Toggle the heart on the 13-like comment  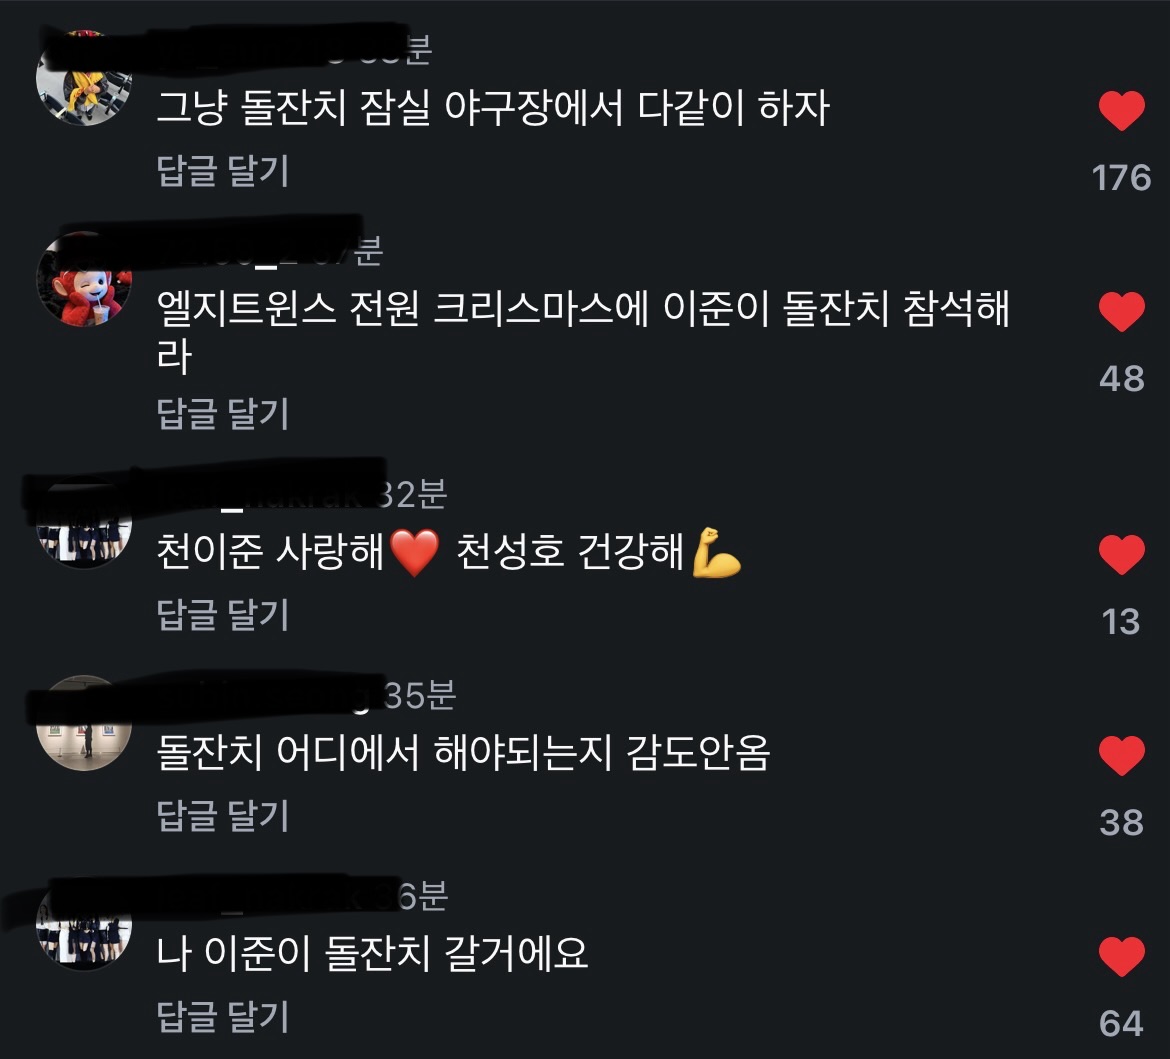pyautogui.click(x=1121, y=555)
